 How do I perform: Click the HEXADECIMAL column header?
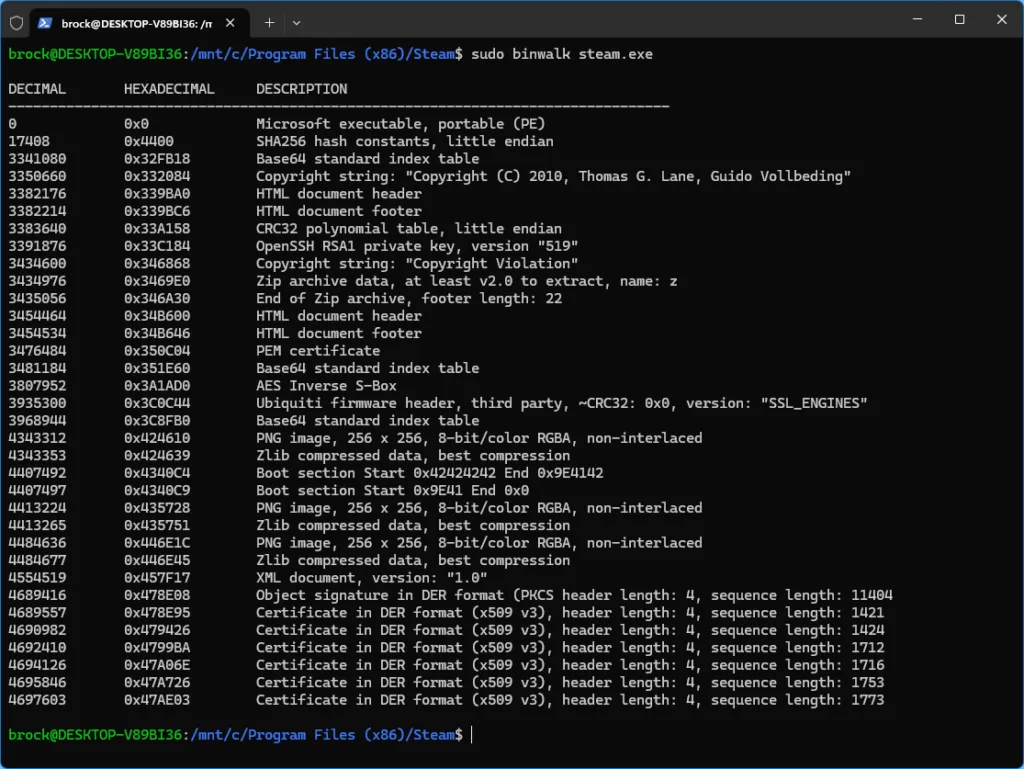(169, 89)
